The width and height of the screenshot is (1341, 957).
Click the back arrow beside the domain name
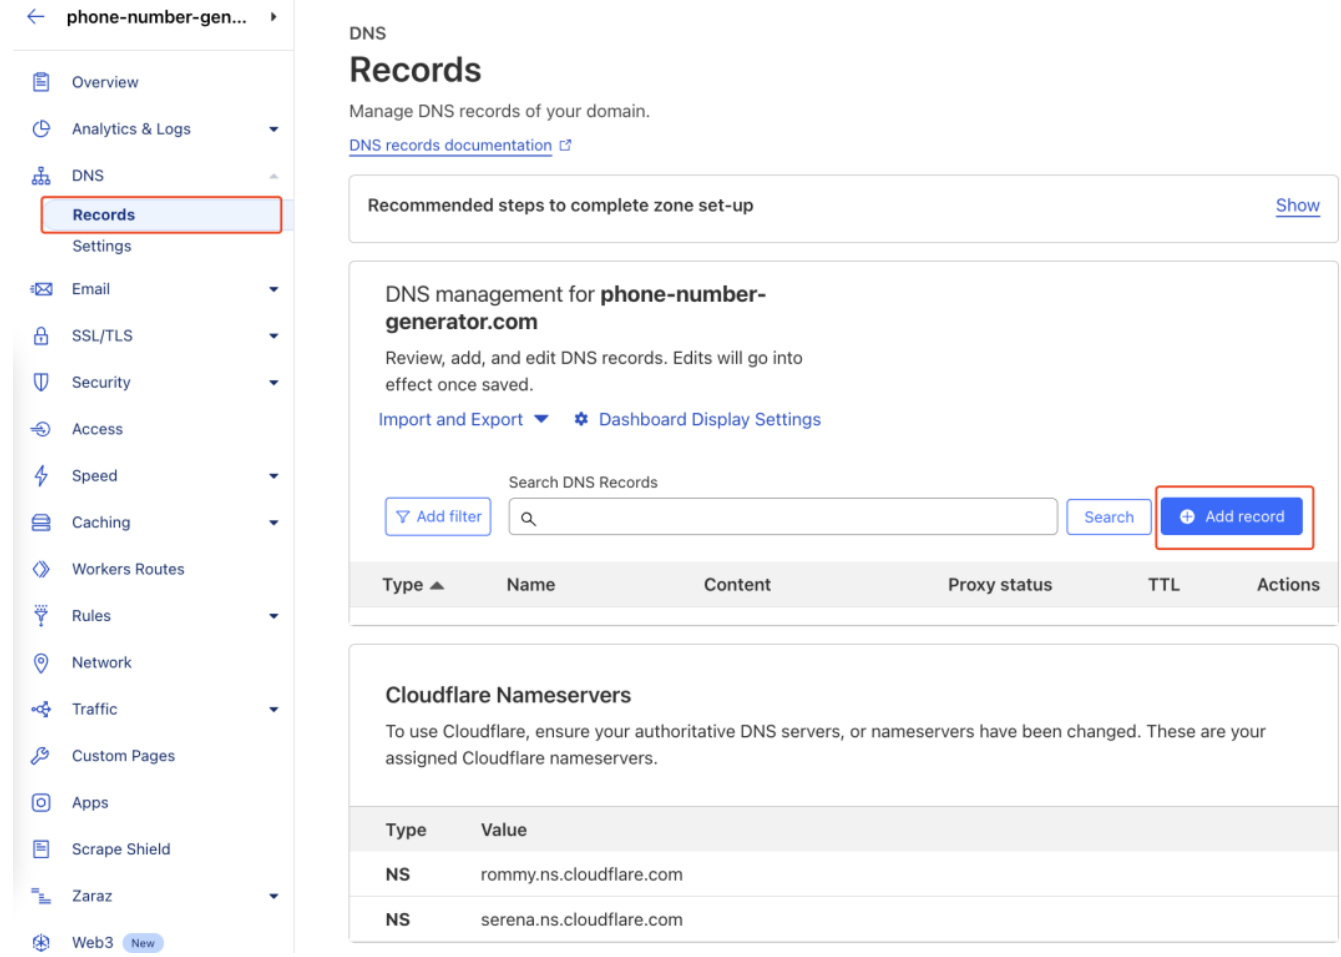point(36,16)
